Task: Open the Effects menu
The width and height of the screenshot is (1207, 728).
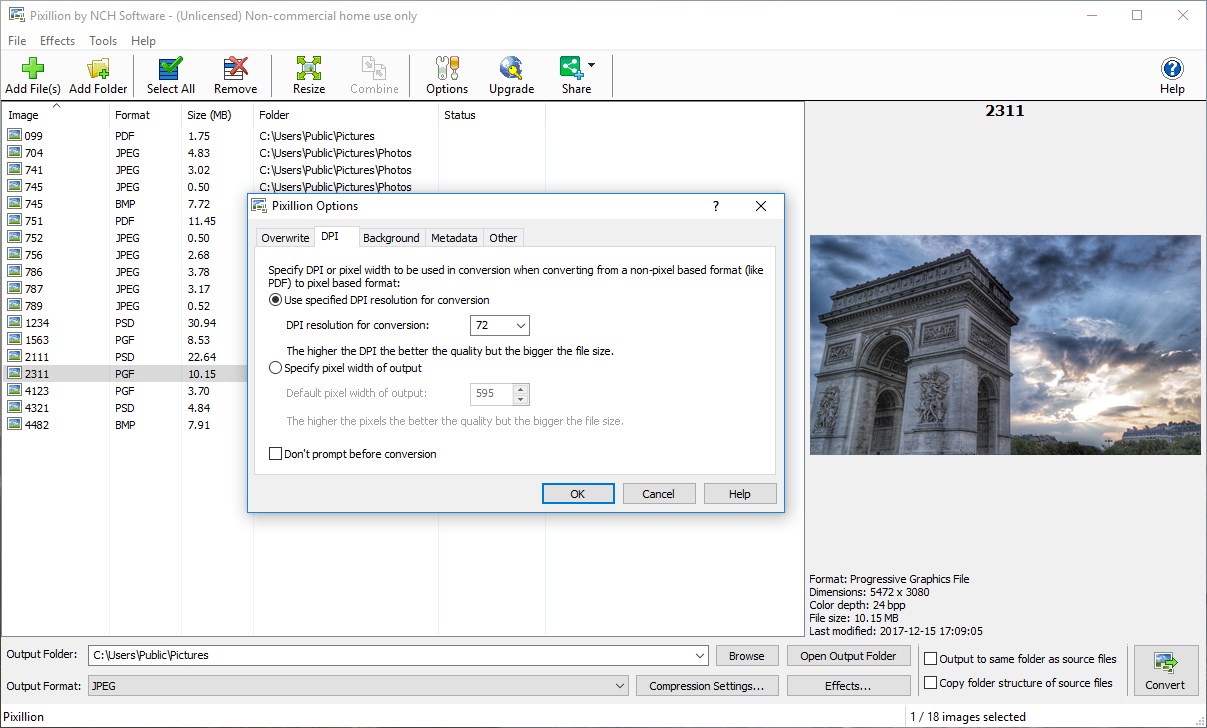Action: [57, 40]
